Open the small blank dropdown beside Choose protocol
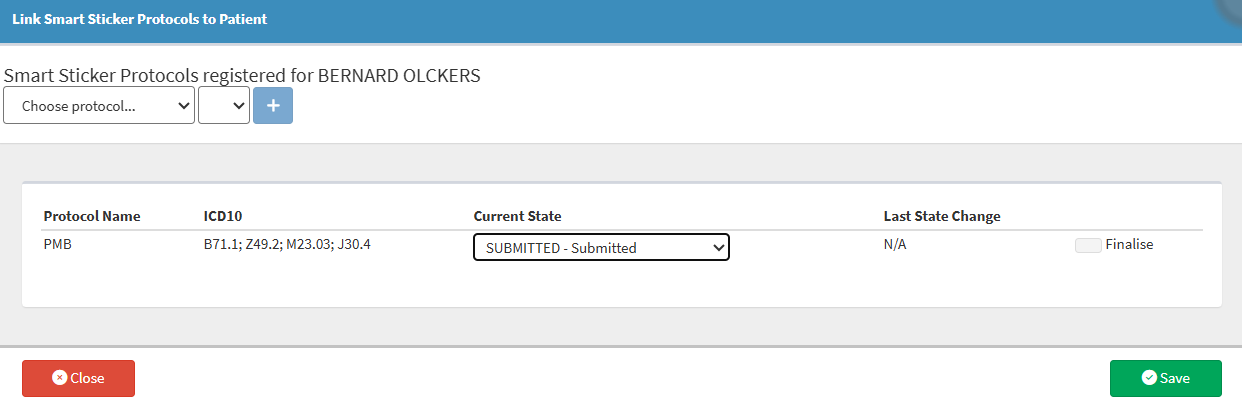Viewport: 1242px width, 402px height. tap(224, 105)
